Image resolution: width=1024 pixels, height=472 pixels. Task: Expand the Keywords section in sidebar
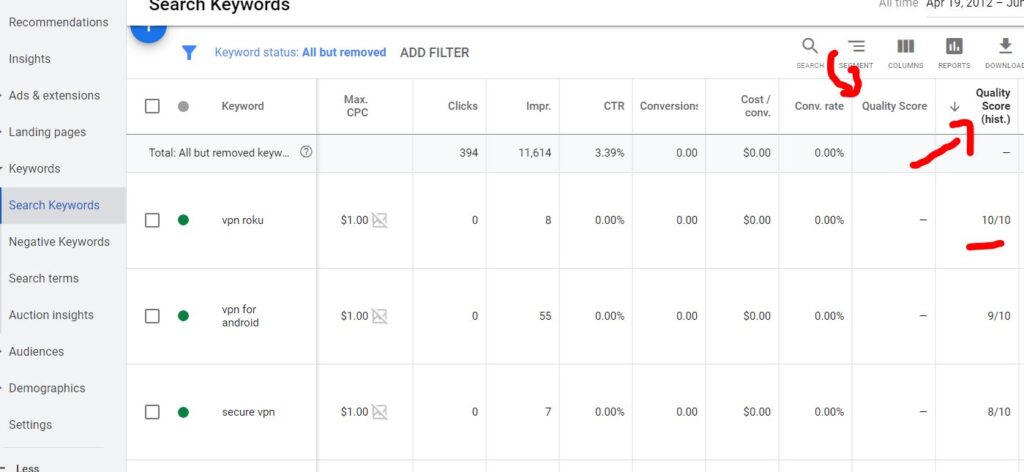34,169
